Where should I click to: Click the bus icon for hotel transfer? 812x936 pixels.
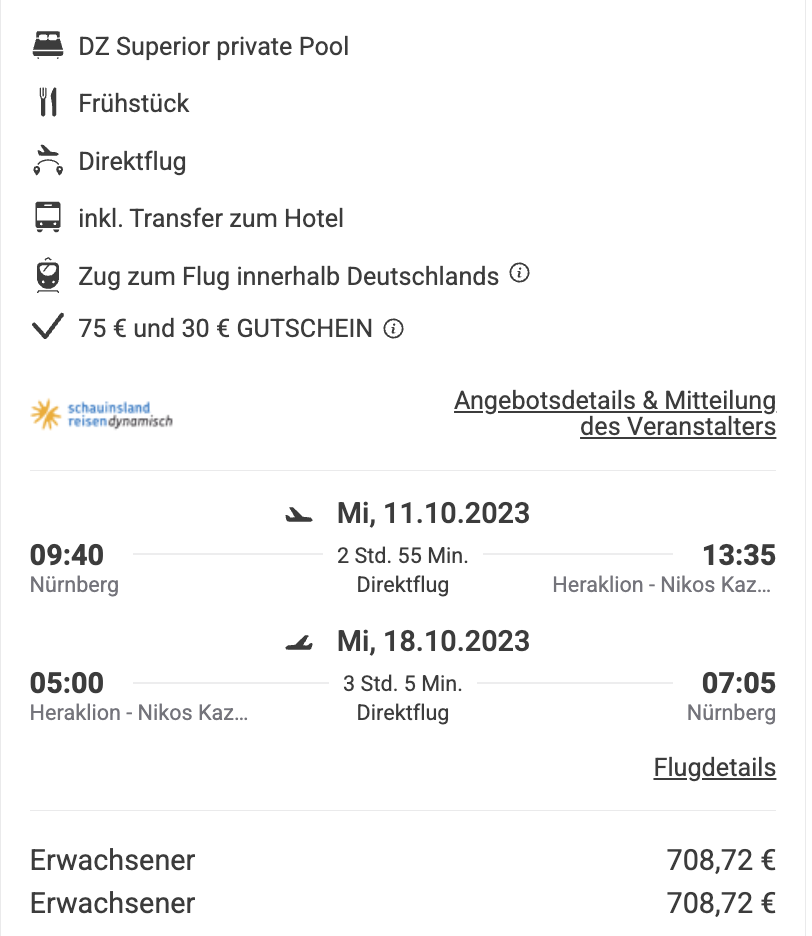48,217
